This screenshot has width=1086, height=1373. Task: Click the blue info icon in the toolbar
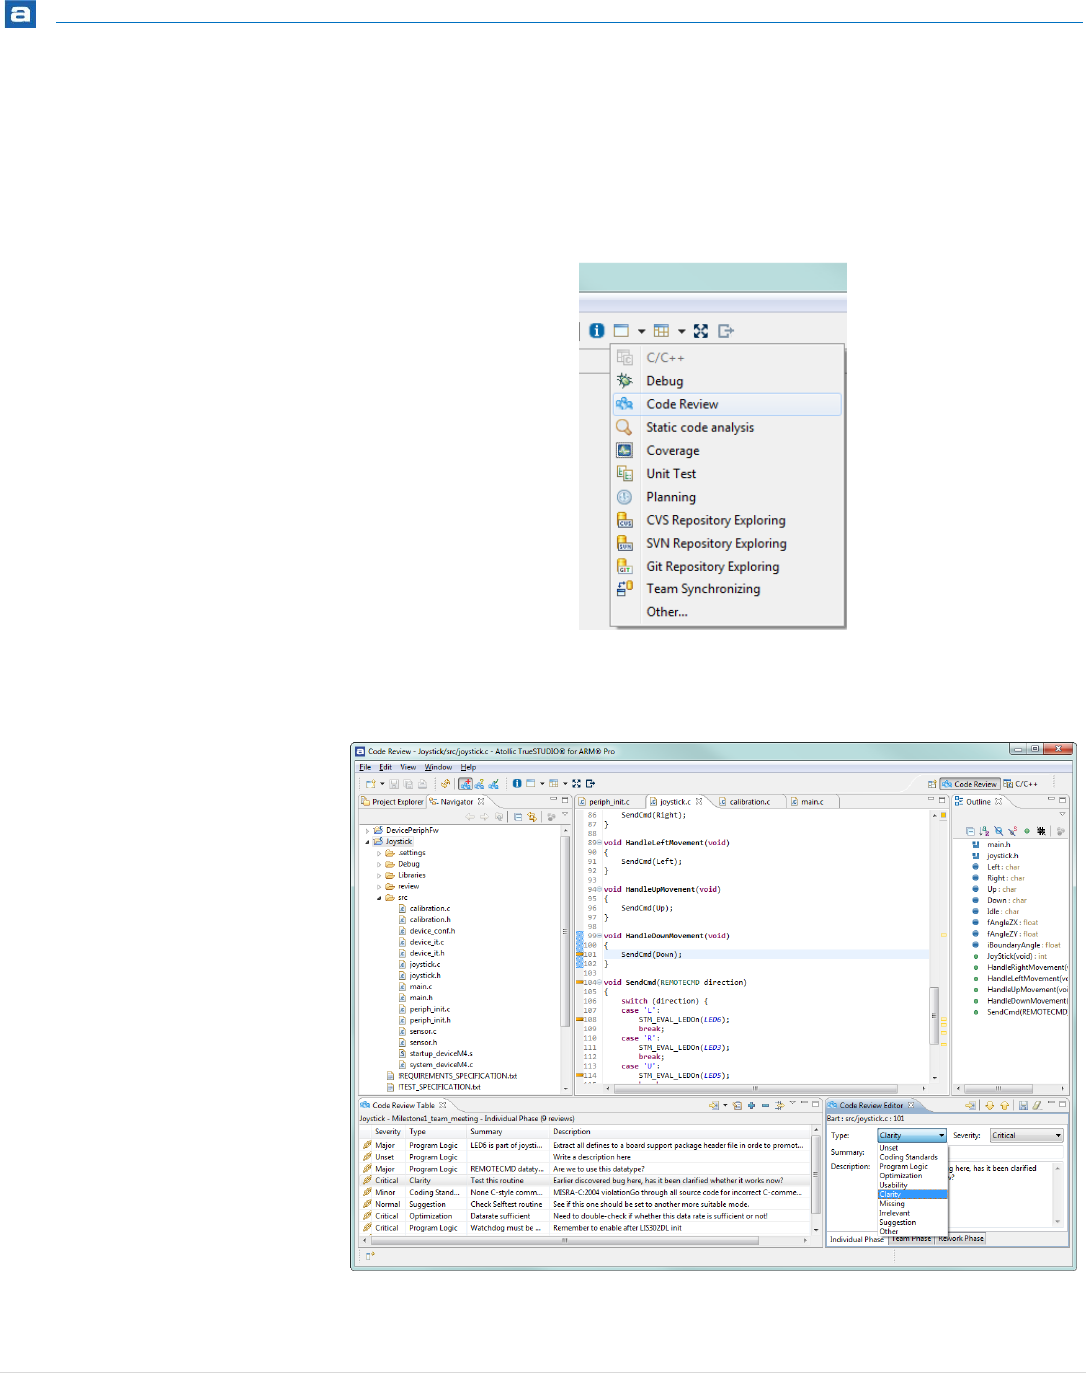(x=597, y=330)
